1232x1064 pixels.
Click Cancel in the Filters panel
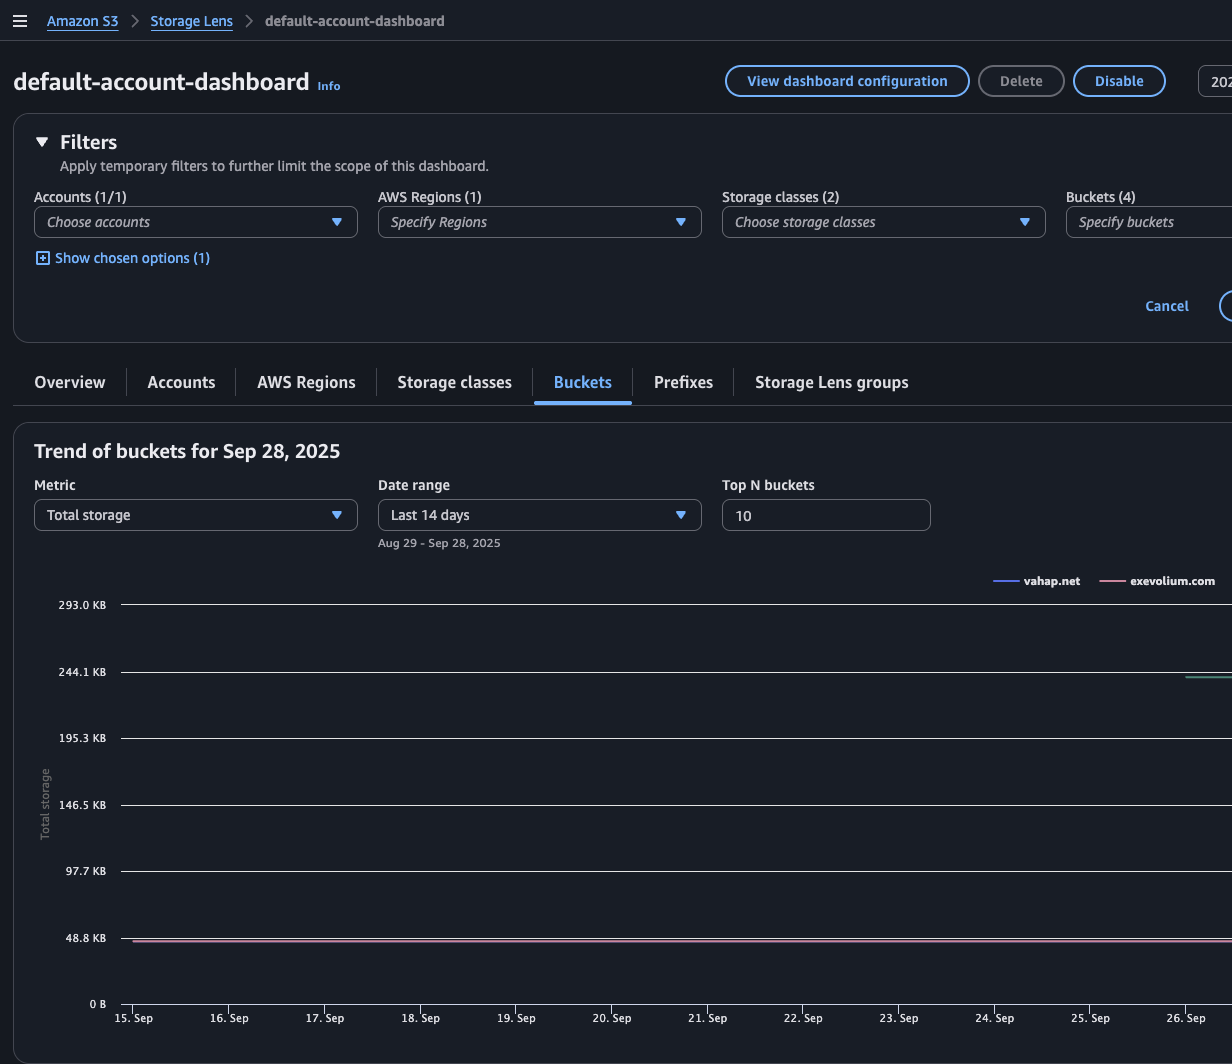[1166, 306]
